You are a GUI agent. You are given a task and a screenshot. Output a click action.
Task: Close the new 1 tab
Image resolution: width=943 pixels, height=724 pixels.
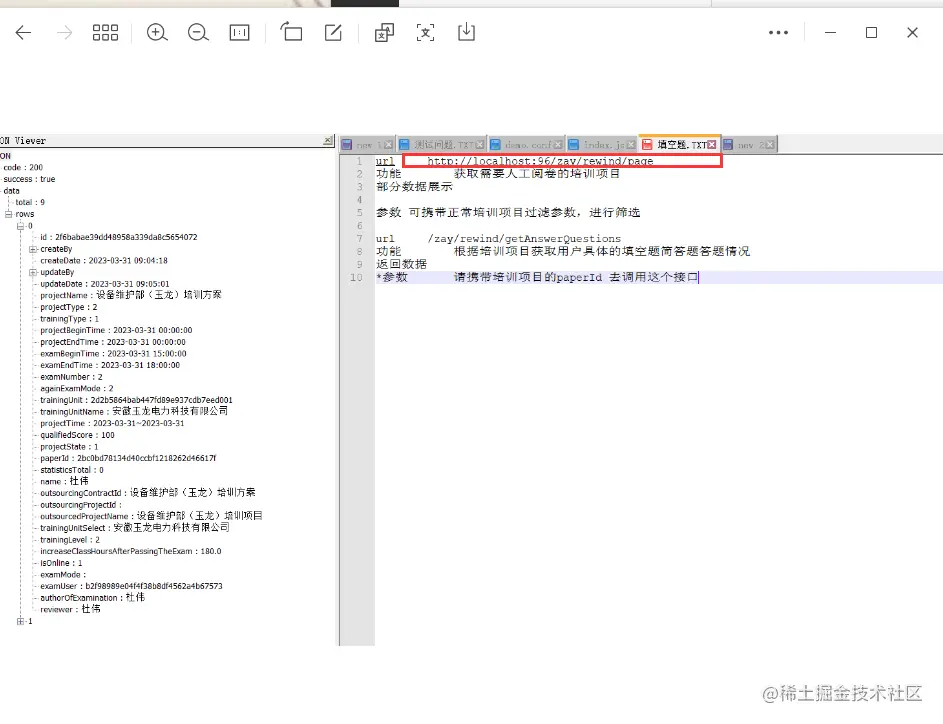(389, 145)
